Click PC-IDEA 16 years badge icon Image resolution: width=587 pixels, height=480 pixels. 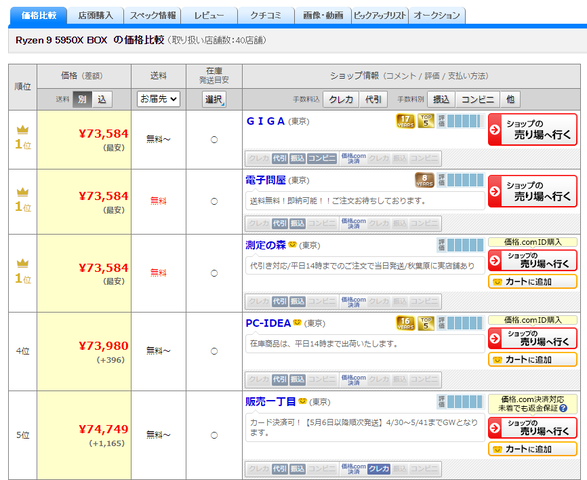coord(405,323)
